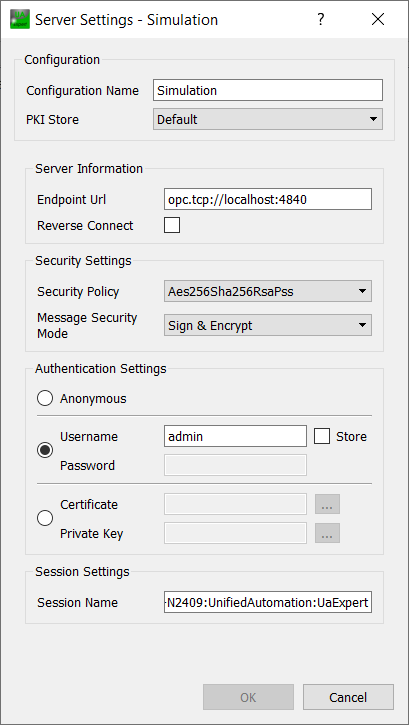Close the Server Settings dialog
The width and height of the screenshot is (409, 725).
tap(378, 19)
